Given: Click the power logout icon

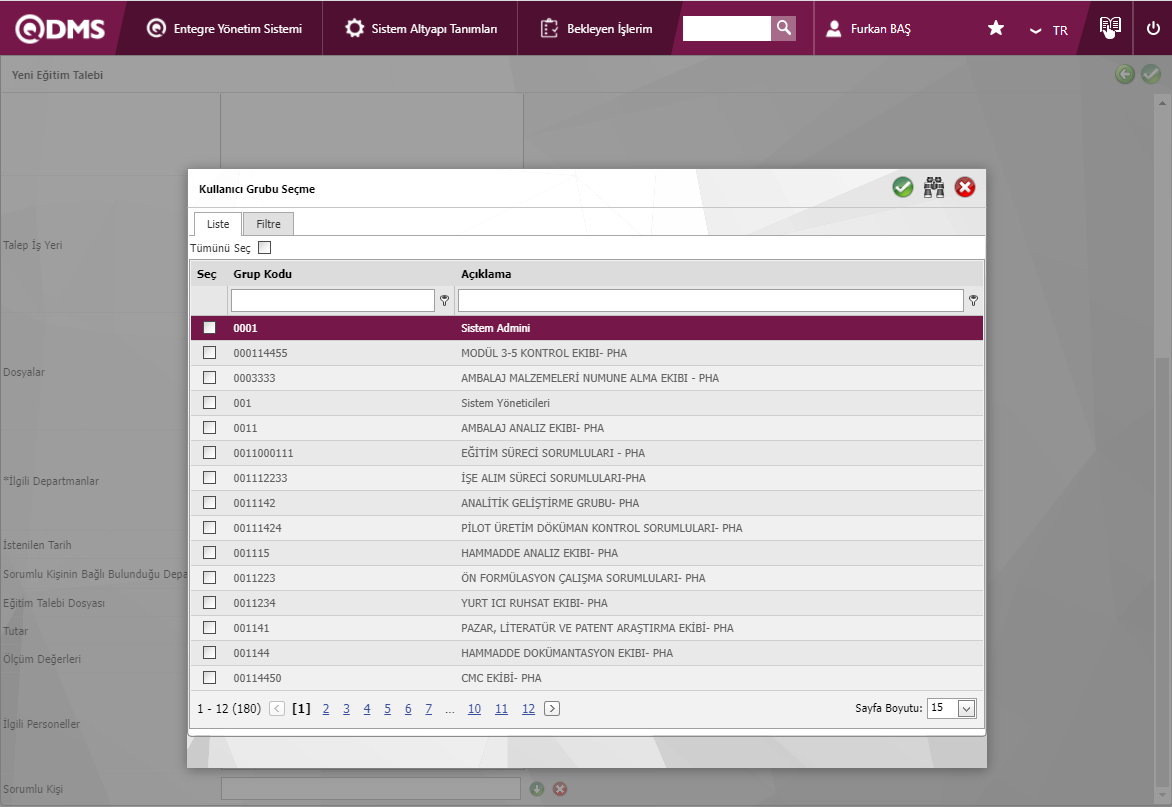Looking at the screenshot, I should (1153, 28).
